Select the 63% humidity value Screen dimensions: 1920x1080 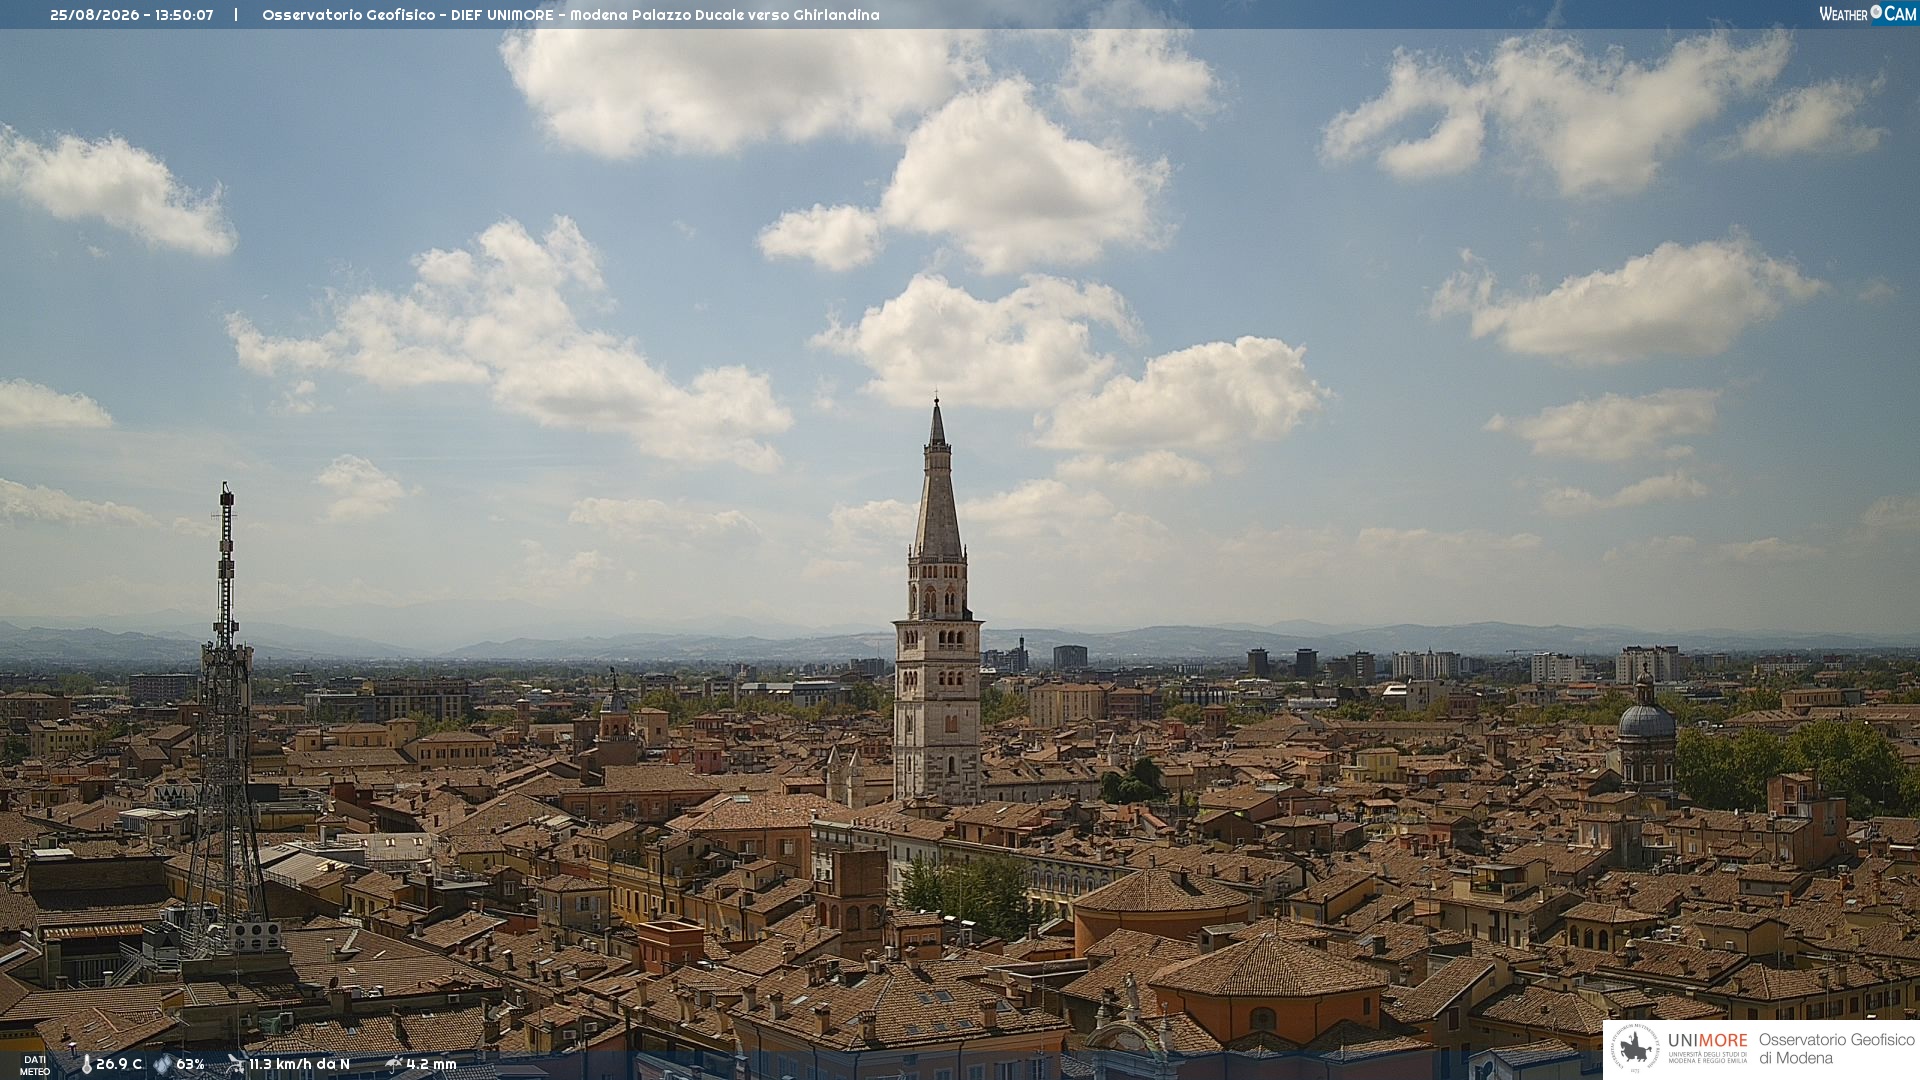tap(190, 1064)
